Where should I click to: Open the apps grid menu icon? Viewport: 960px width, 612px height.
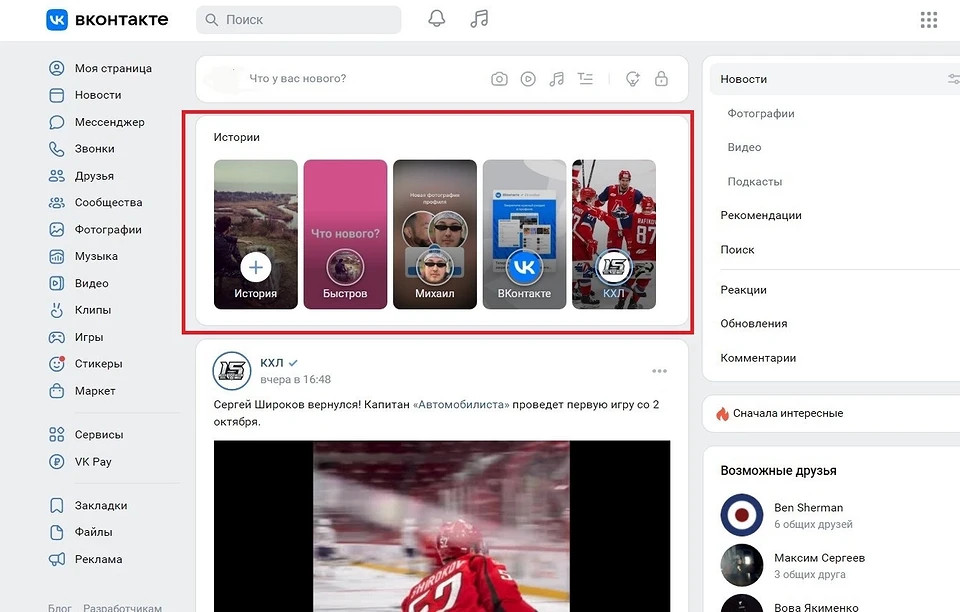pos(928,20)
